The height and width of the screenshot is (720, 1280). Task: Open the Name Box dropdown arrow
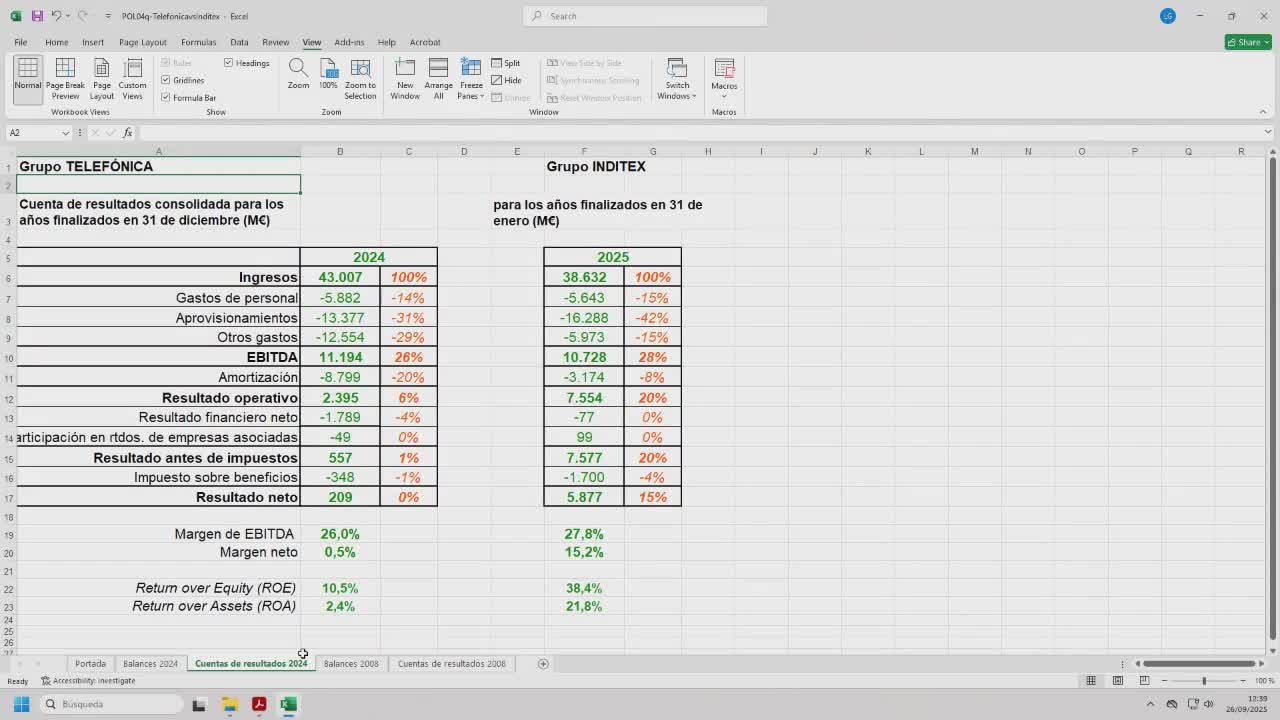(66, 132)
